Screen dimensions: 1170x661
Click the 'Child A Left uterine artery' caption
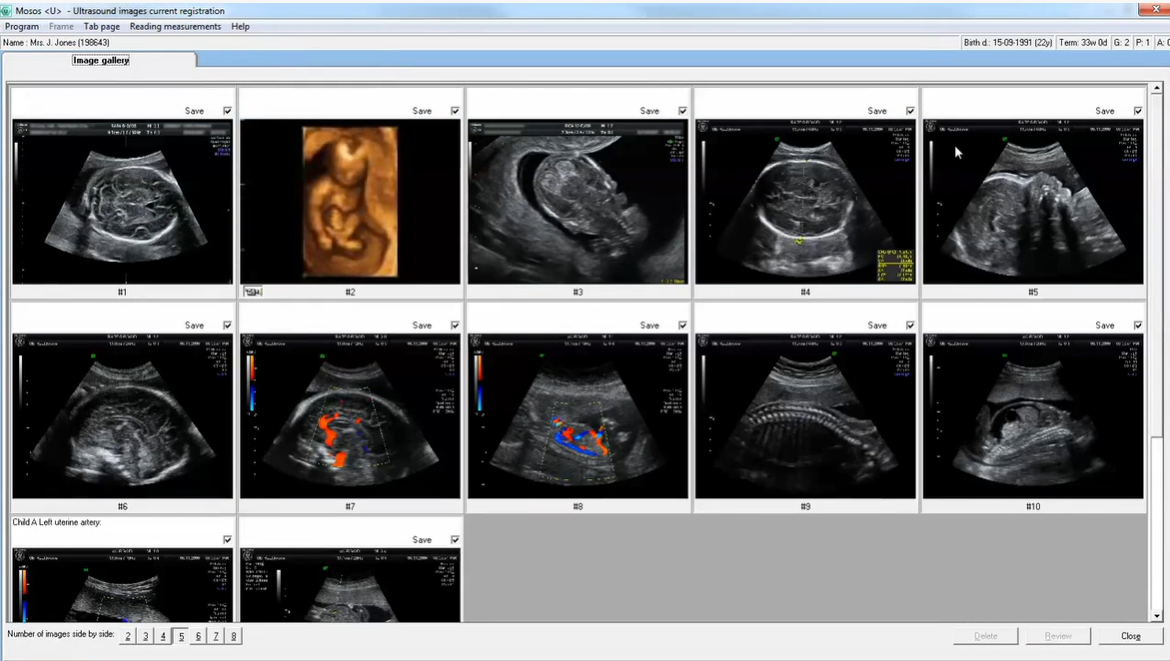57,522
